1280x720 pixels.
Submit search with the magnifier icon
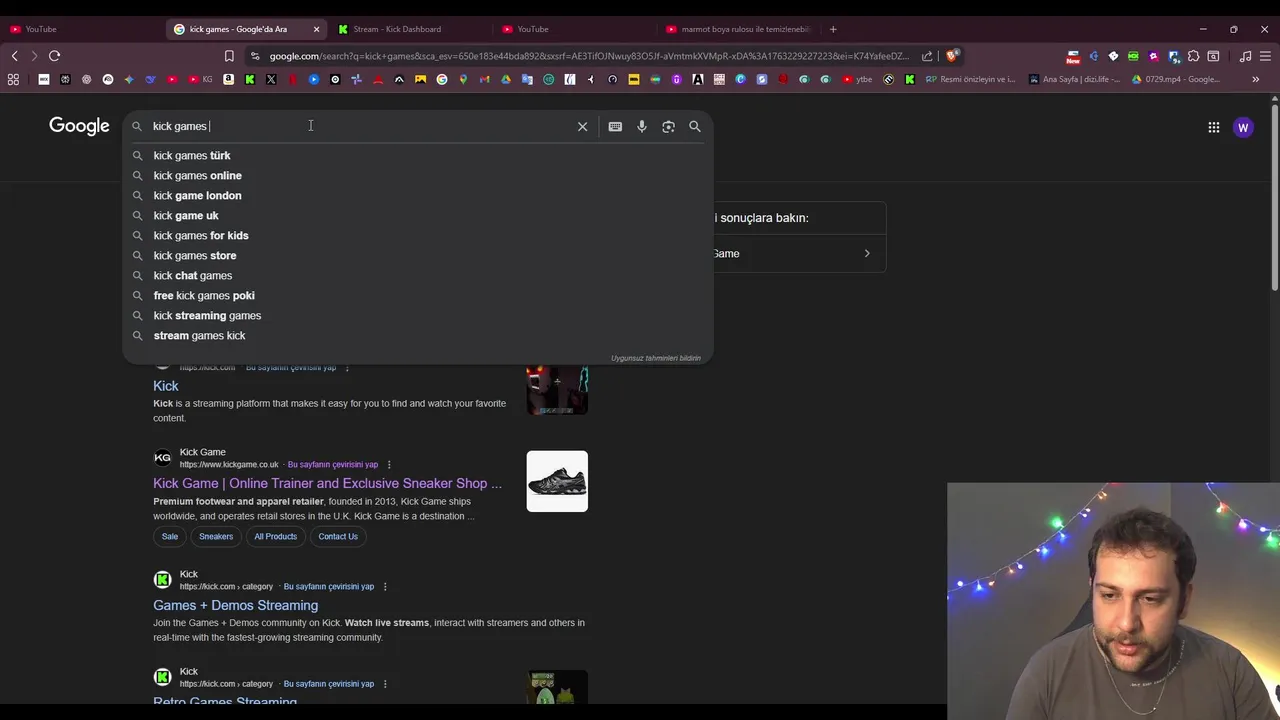tap(695, 126)
